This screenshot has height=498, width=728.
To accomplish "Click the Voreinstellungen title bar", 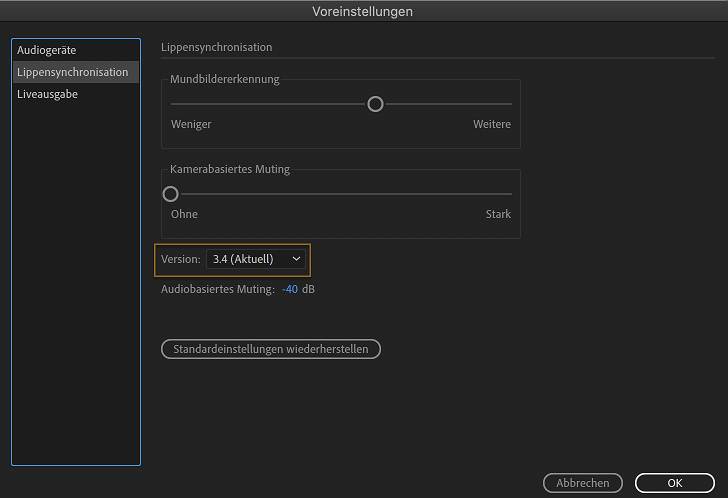I will click(364, 11).
